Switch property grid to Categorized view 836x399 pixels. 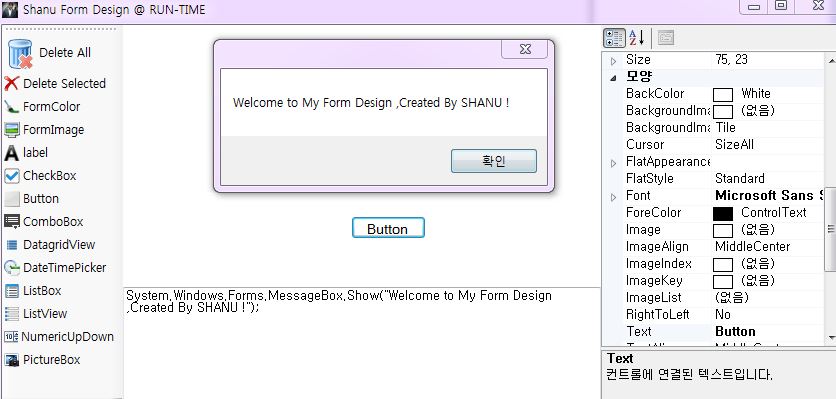coord(614,38)
